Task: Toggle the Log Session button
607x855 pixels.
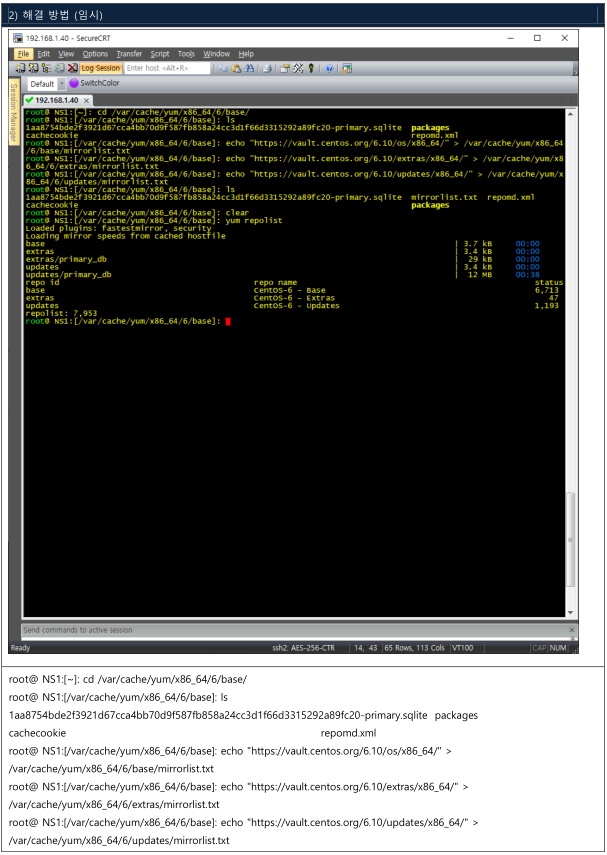Action: point(101,68)
